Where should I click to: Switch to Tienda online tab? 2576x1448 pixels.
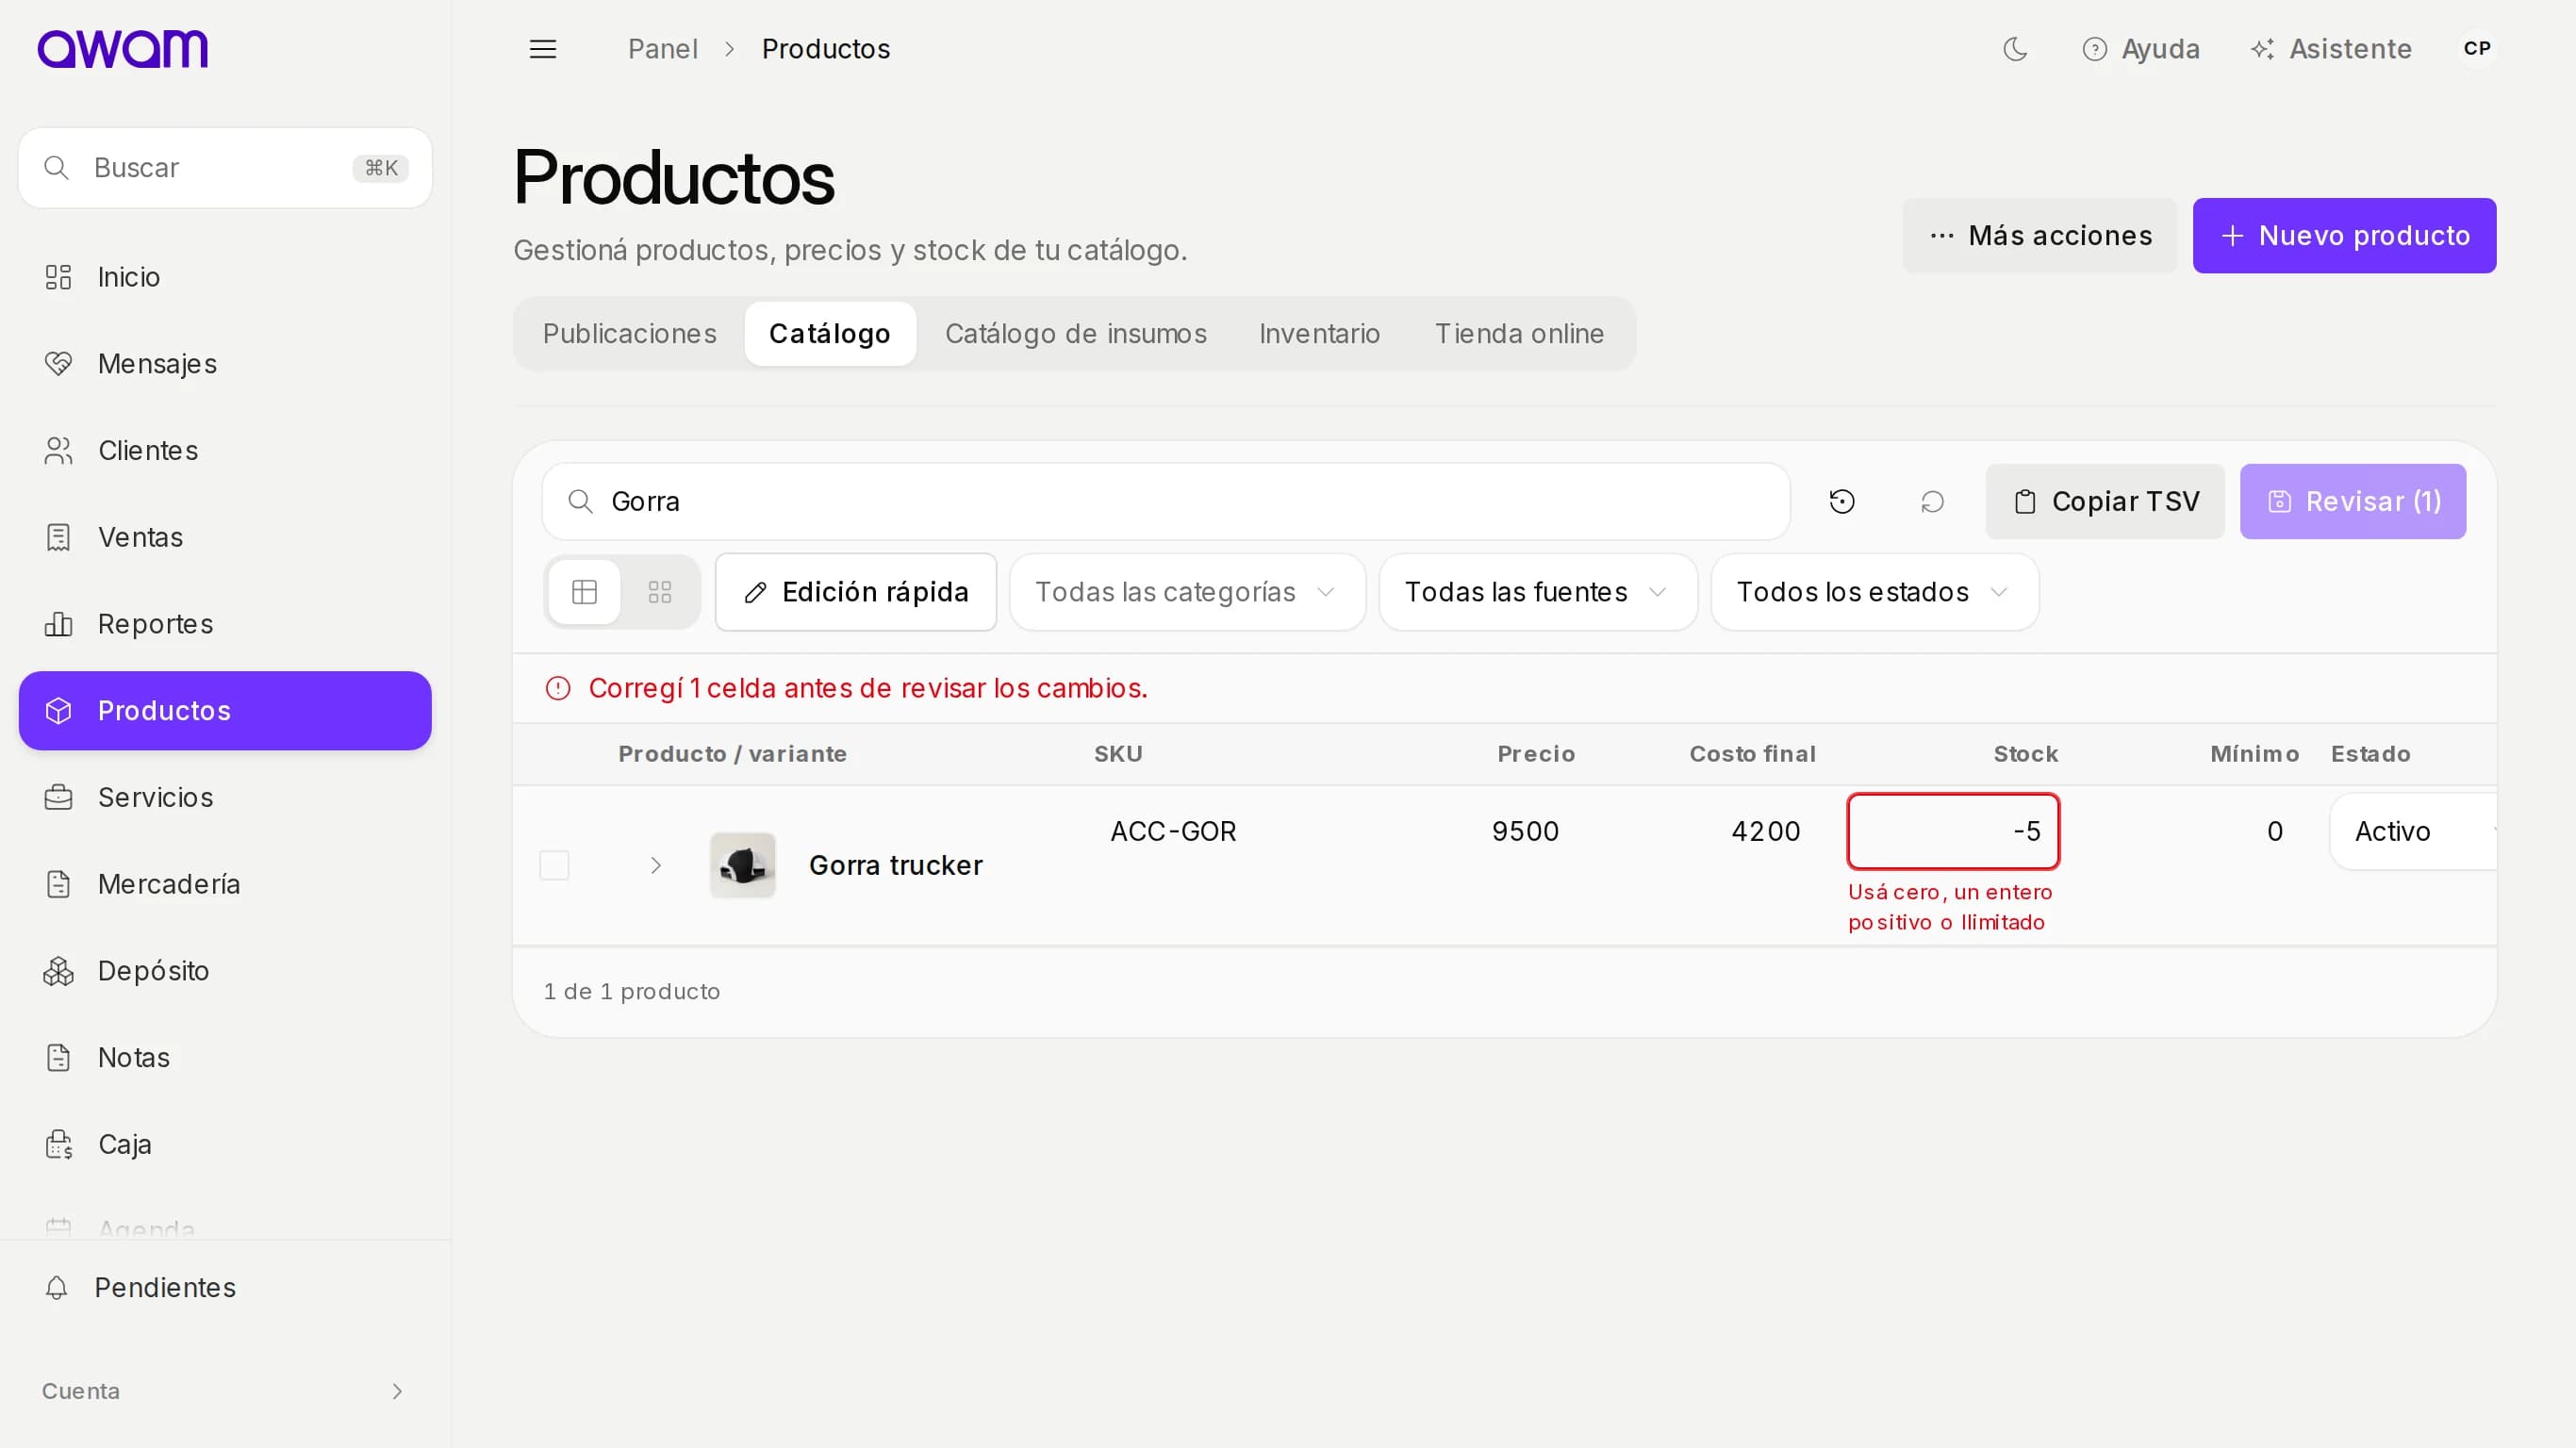click(x=1520, y=334)
